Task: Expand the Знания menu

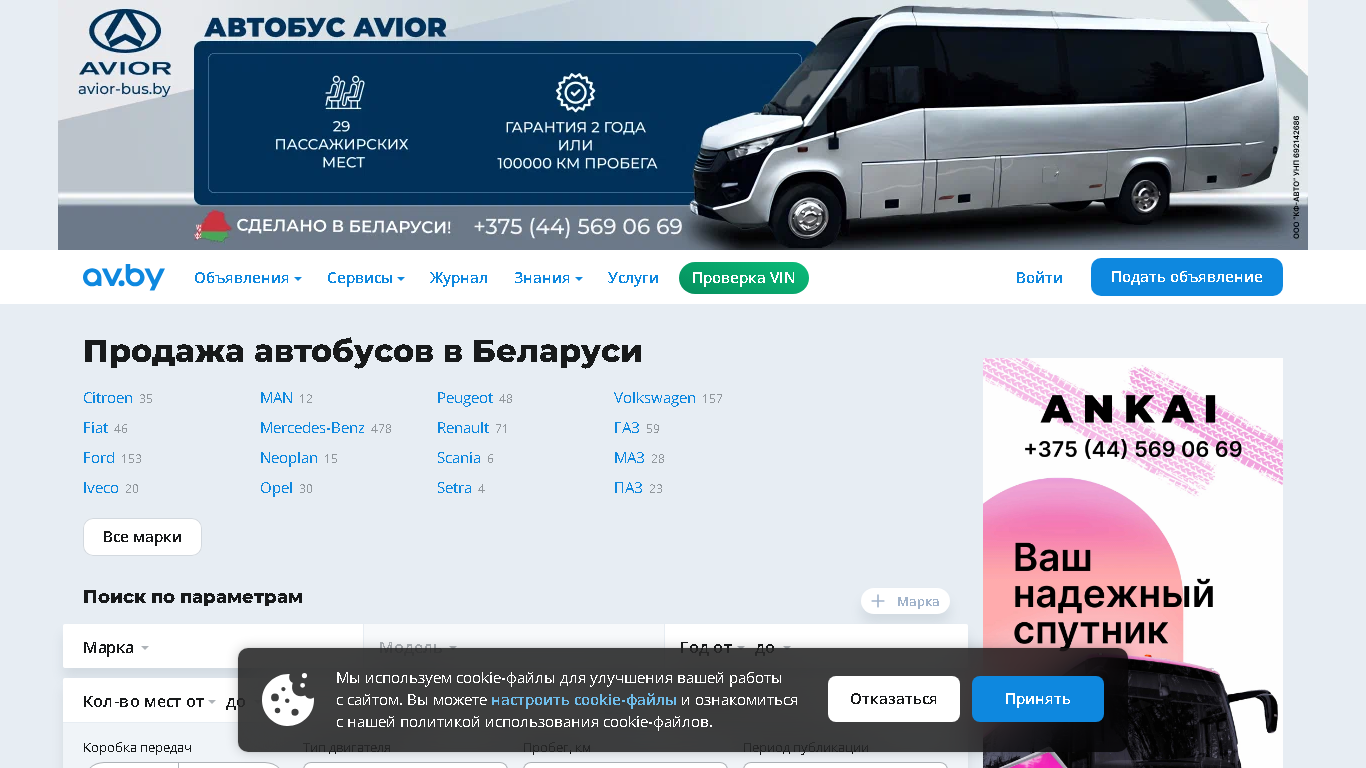Action: (x=548, y=278)
